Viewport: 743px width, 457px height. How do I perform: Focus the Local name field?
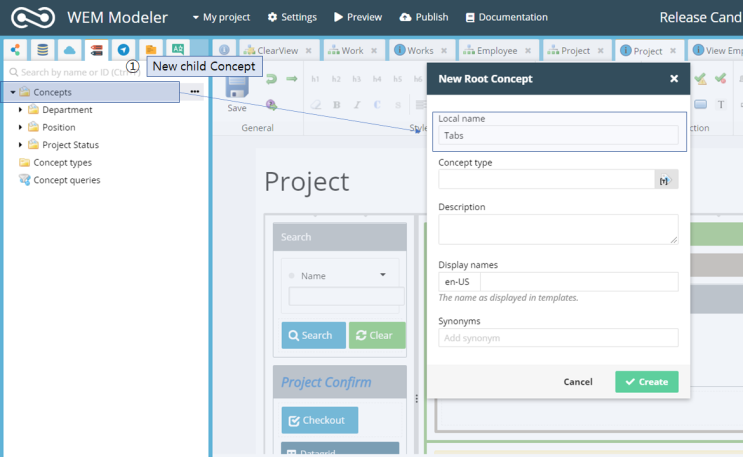coord(558,136)
